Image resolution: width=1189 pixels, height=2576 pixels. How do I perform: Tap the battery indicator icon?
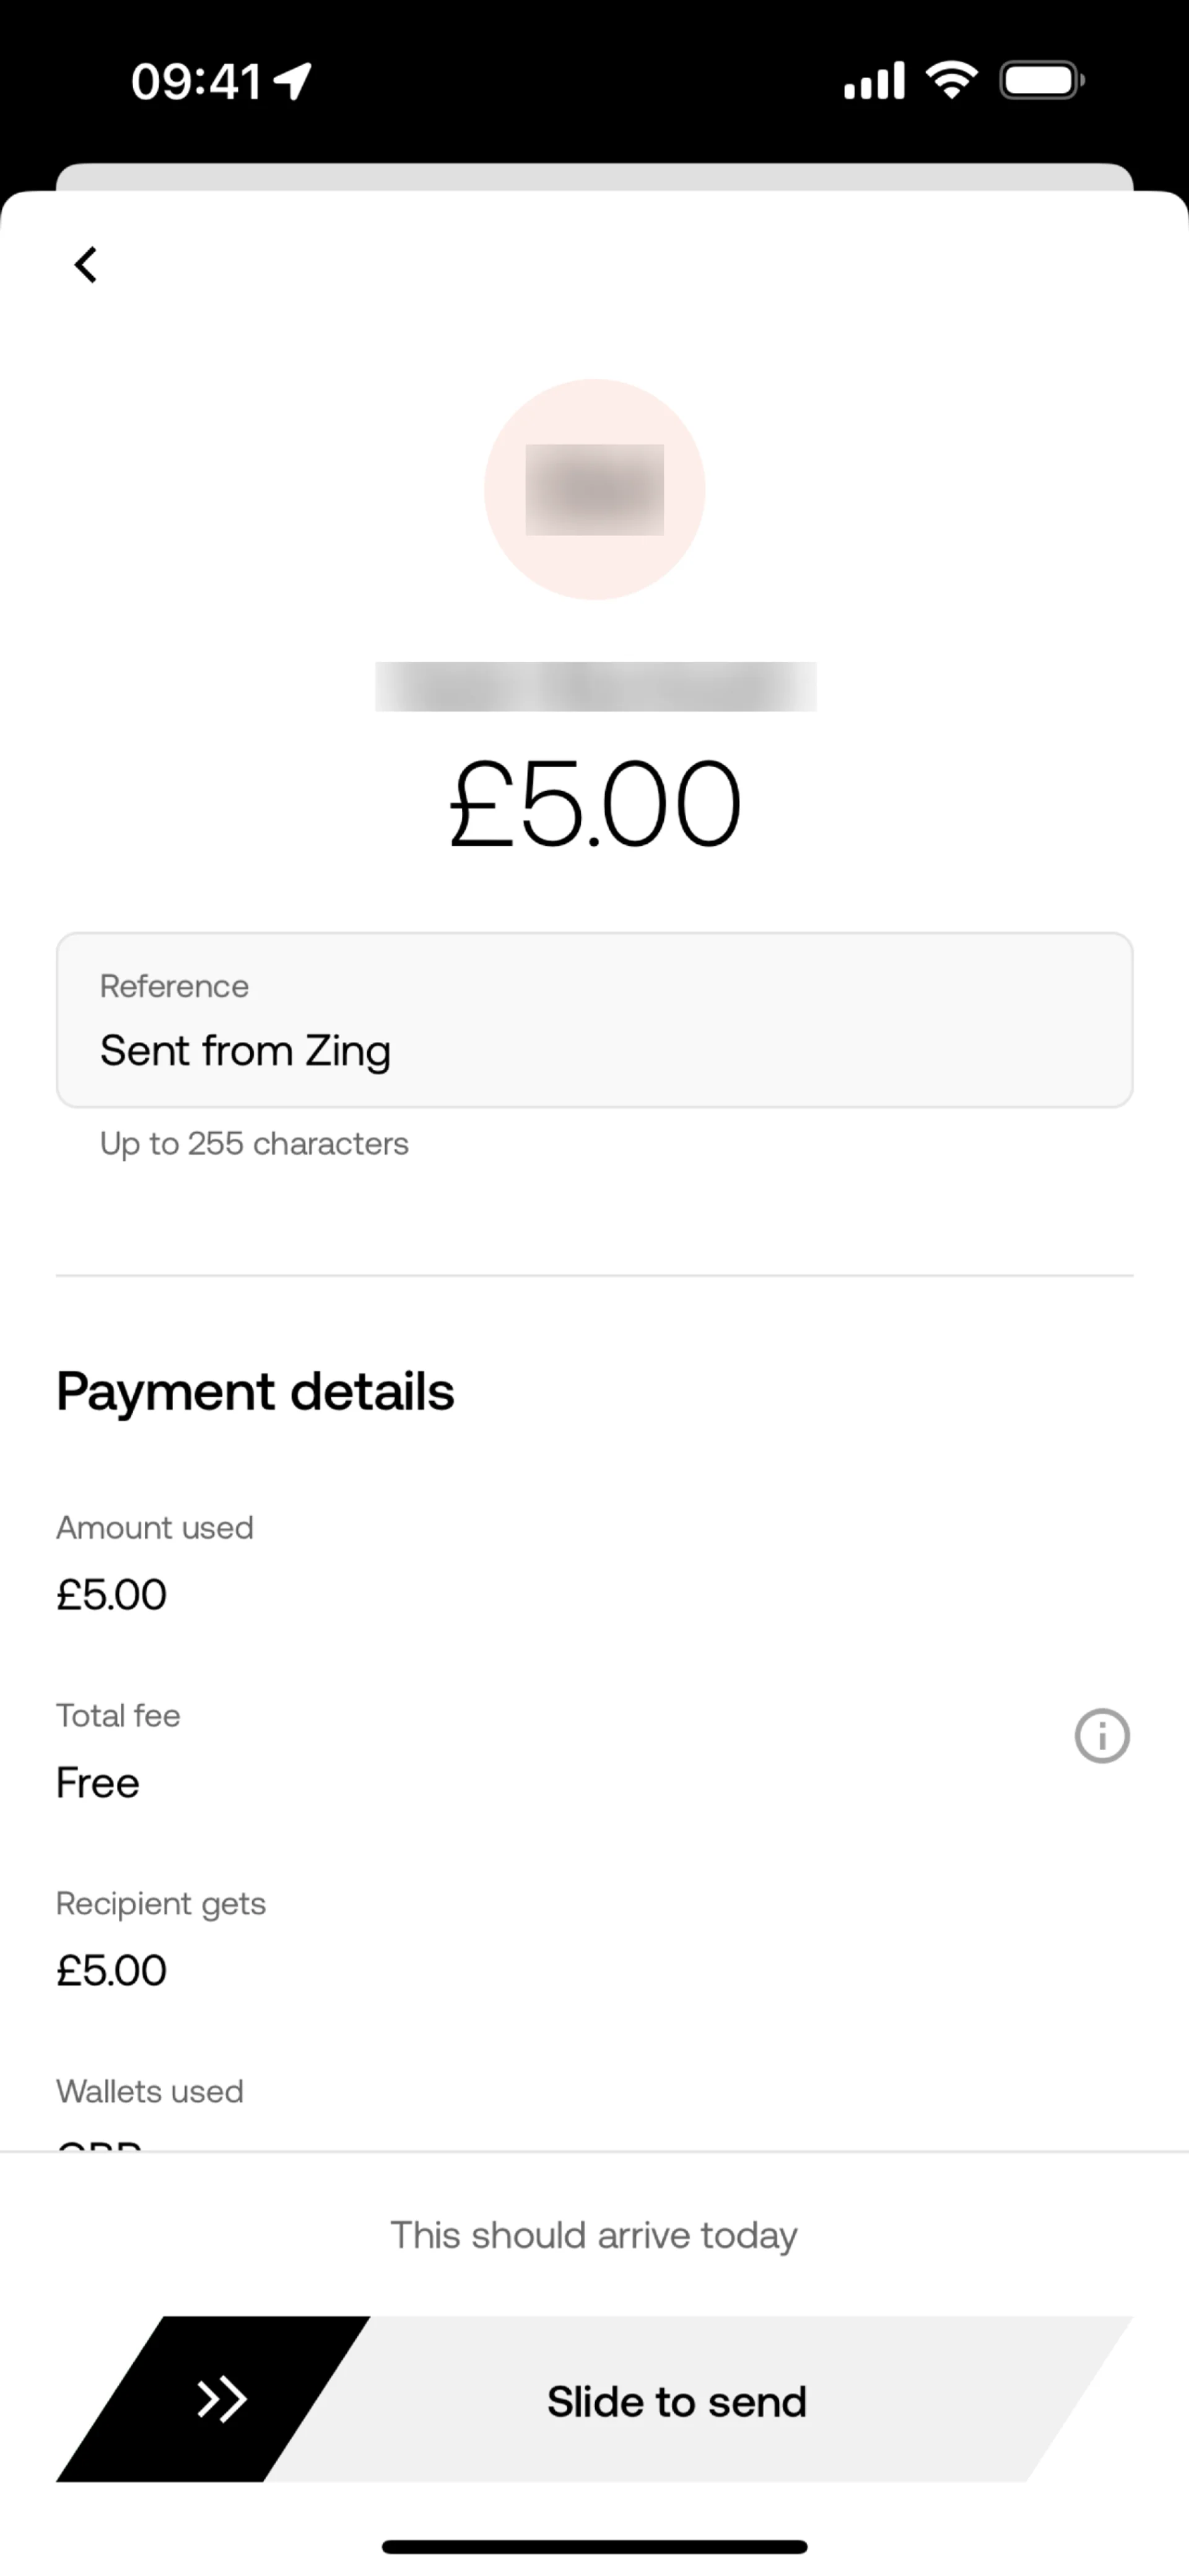click(x=1041, y=80)
